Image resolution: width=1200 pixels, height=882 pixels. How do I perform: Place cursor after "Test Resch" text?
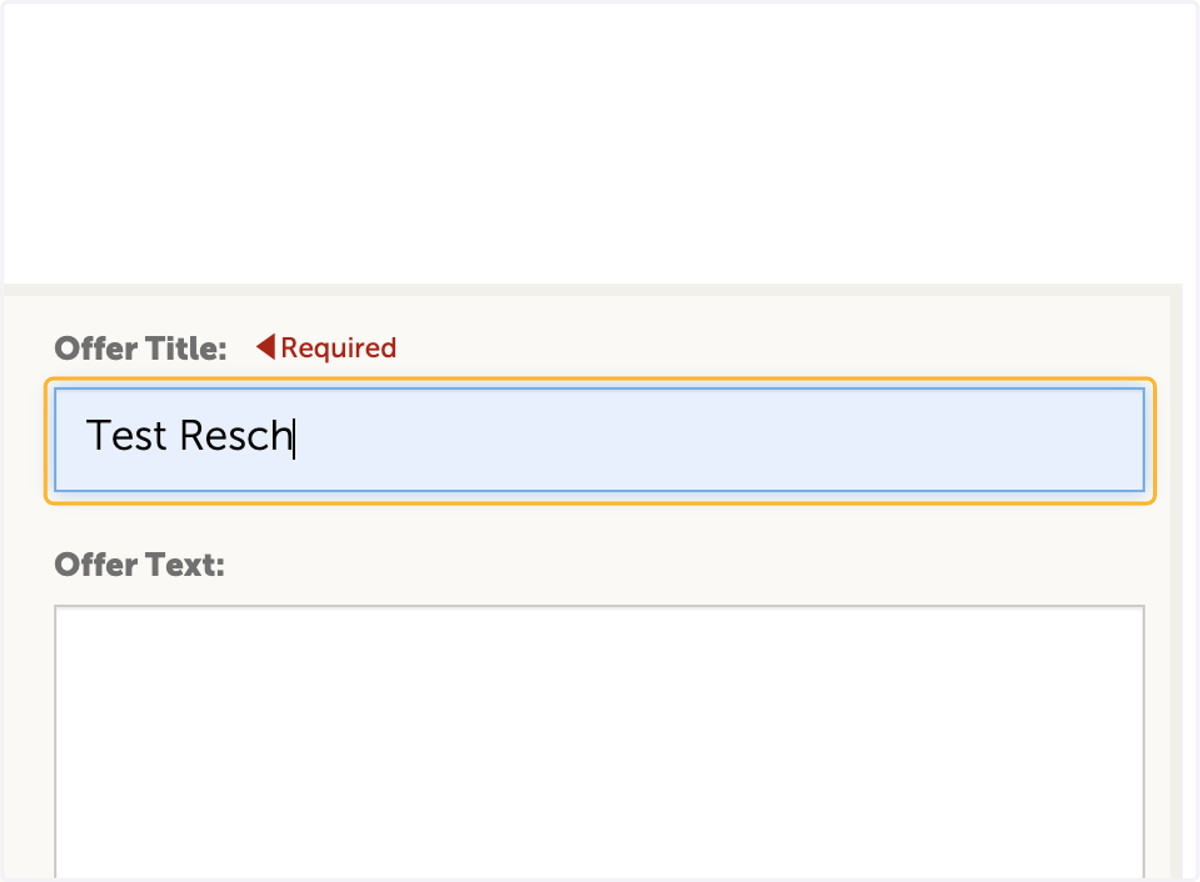click(294, 437)
